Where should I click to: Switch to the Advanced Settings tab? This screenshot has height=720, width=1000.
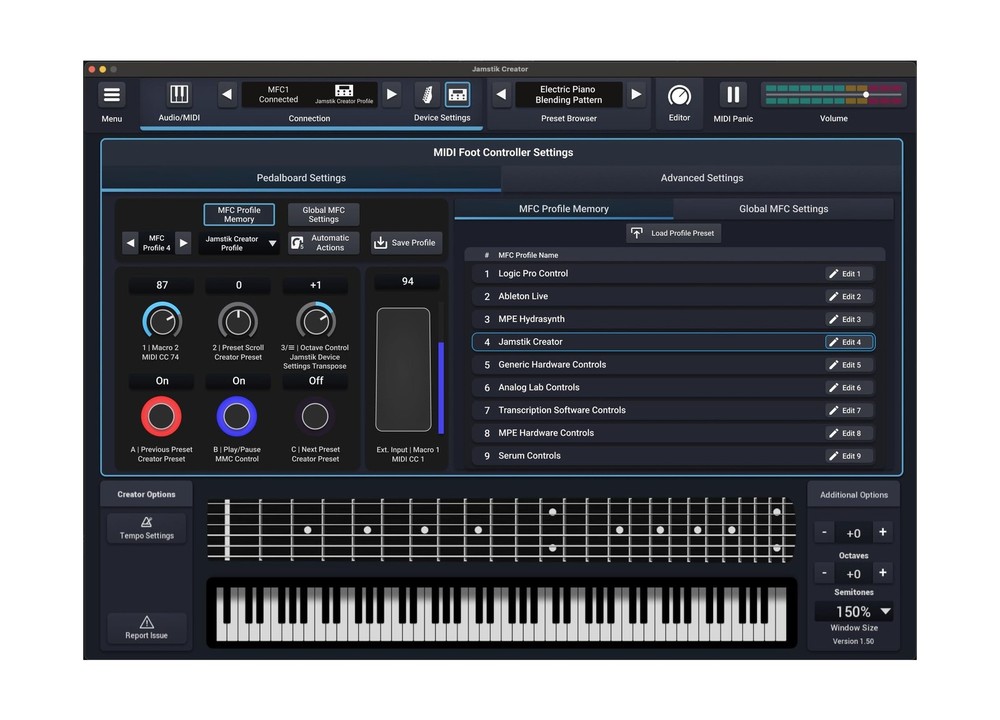click(702, 177)
